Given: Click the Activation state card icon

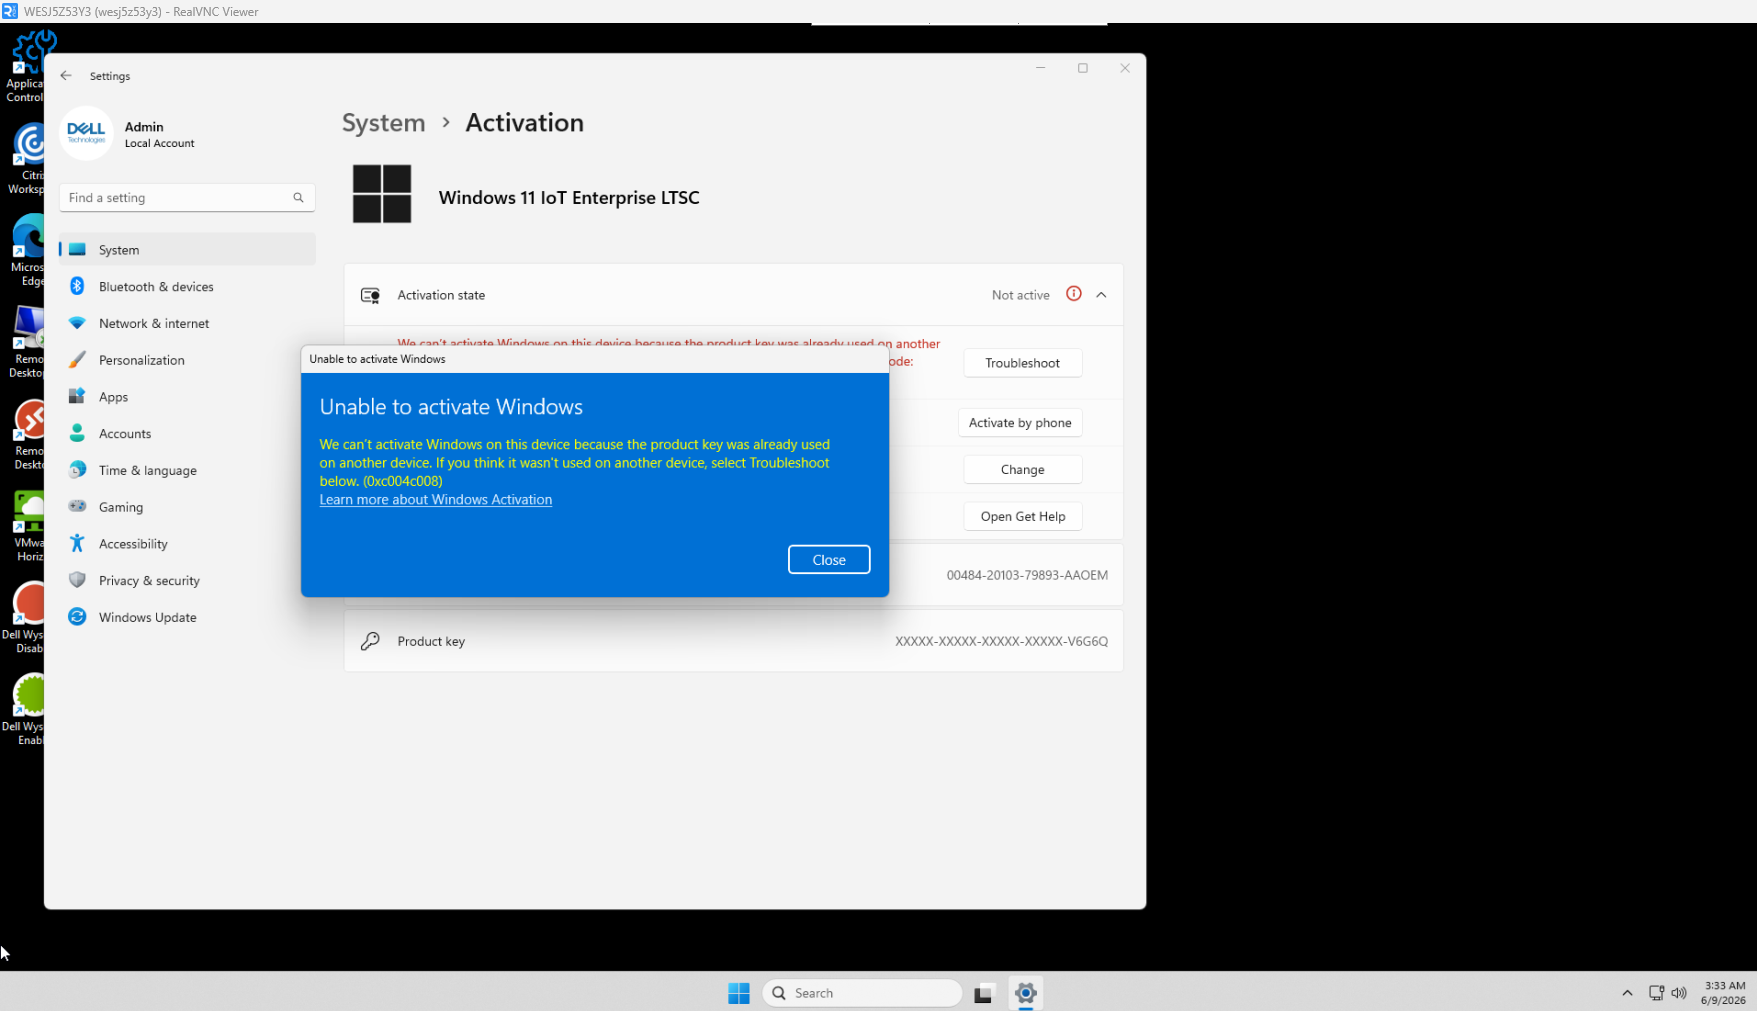Looking at the screenshot, I should point(370,295).
